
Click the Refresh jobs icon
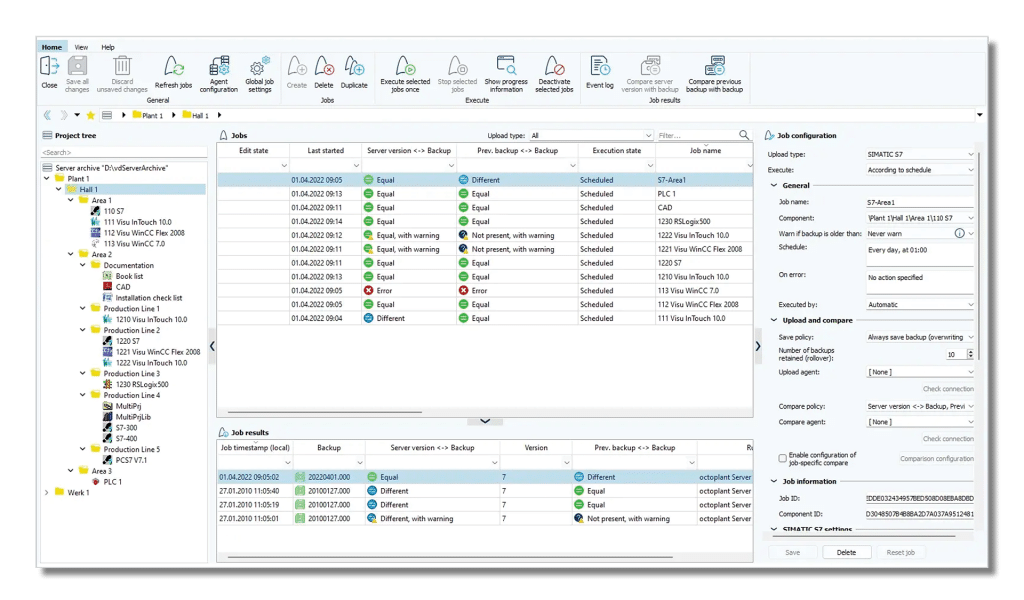173,67
